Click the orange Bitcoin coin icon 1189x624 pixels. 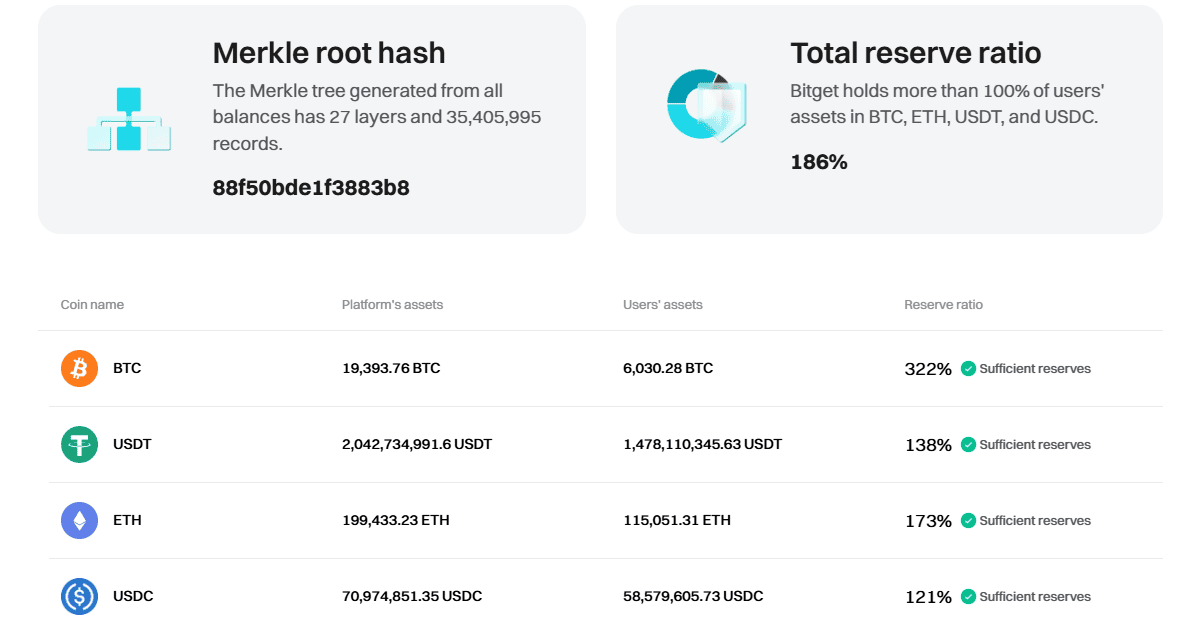pyautogui.click(x=80, y=368)
